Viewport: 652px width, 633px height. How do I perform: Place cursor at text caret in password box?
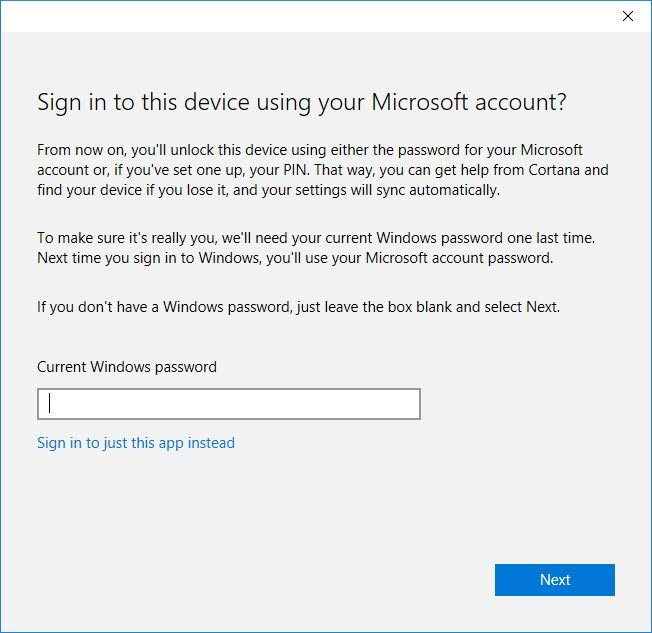(50, 403)
